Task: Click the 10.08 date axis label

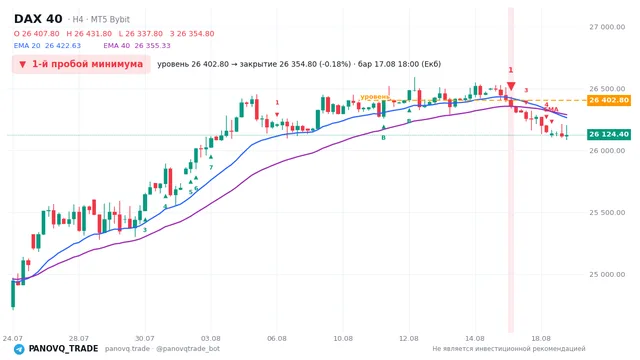Action: click(343, 338)
